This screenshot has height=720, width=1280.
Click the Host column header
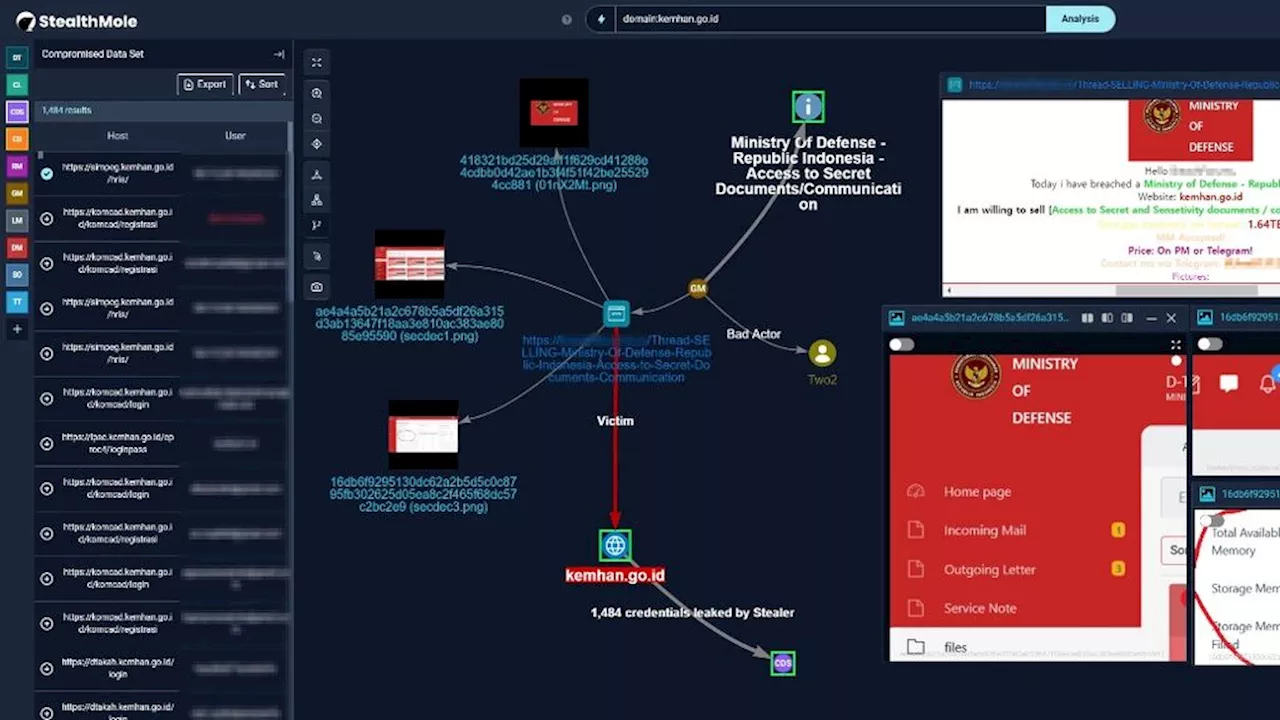pos(117,136)
